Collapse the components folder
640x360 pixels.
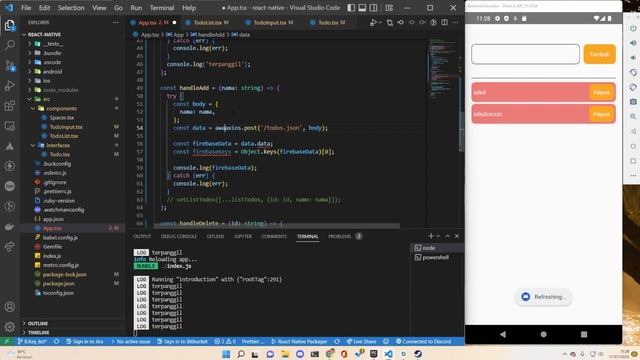(x=33, y=109)
